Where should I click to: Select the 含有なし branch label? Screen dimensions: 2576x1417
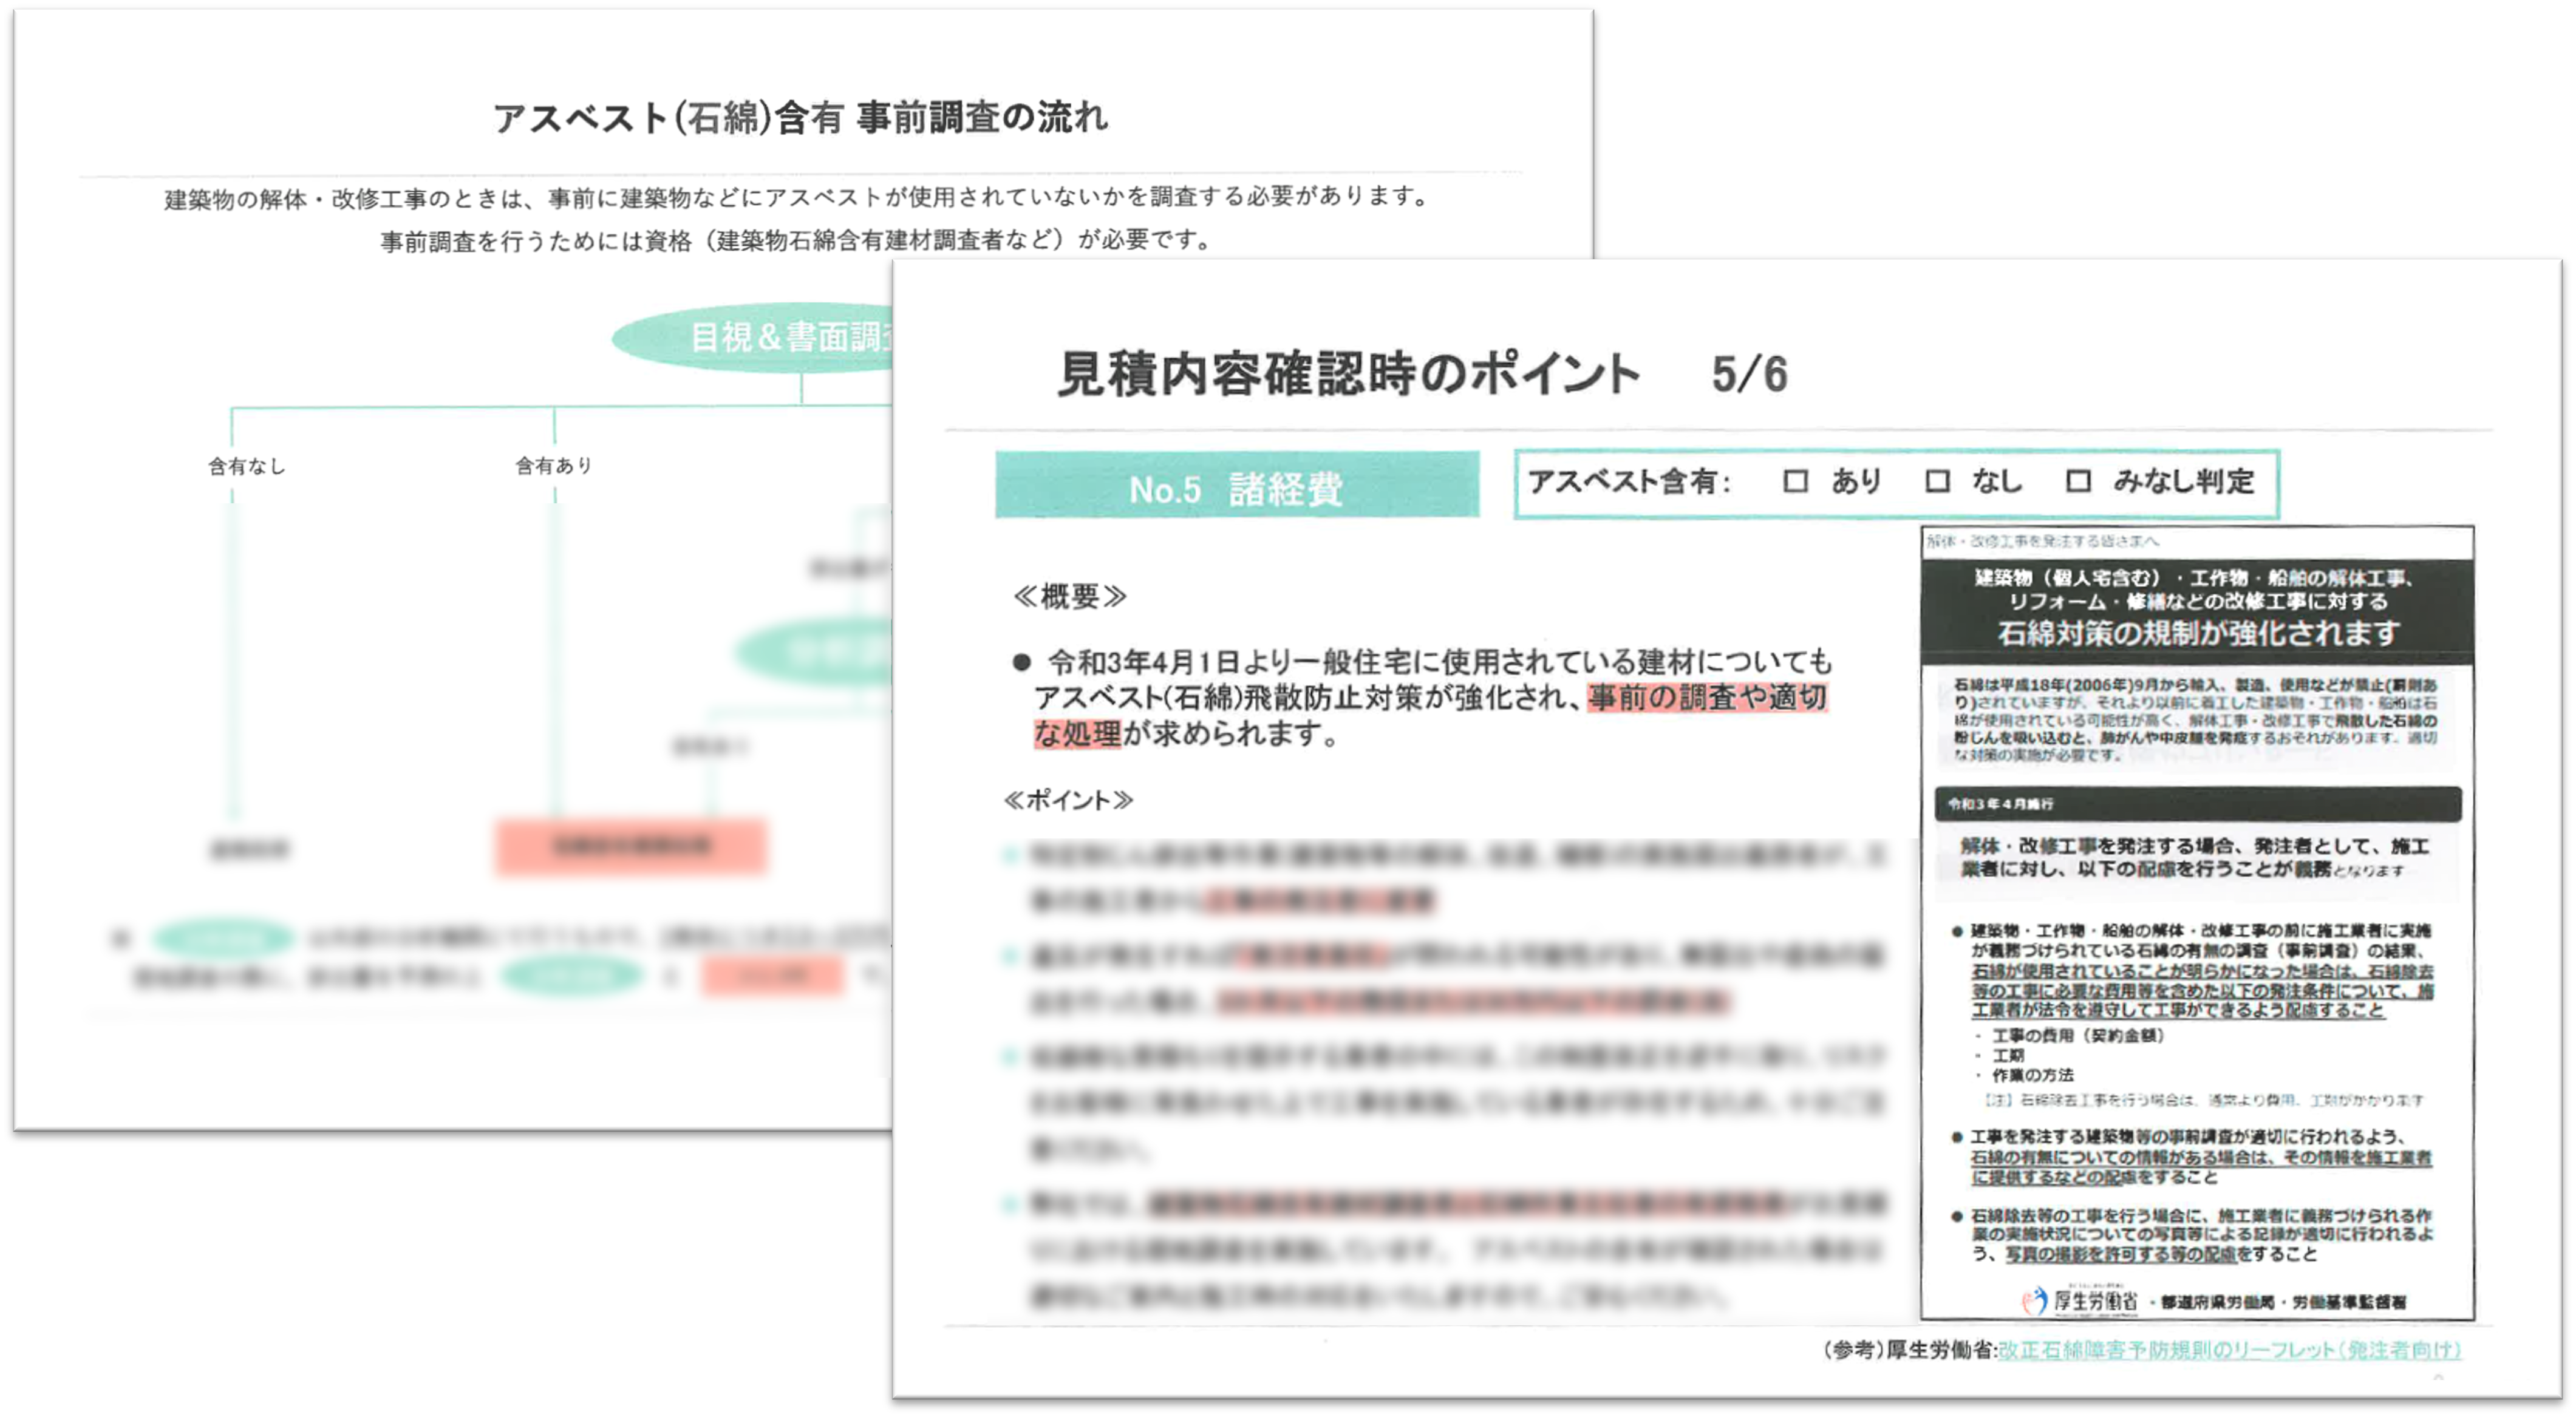click(246, 466)
